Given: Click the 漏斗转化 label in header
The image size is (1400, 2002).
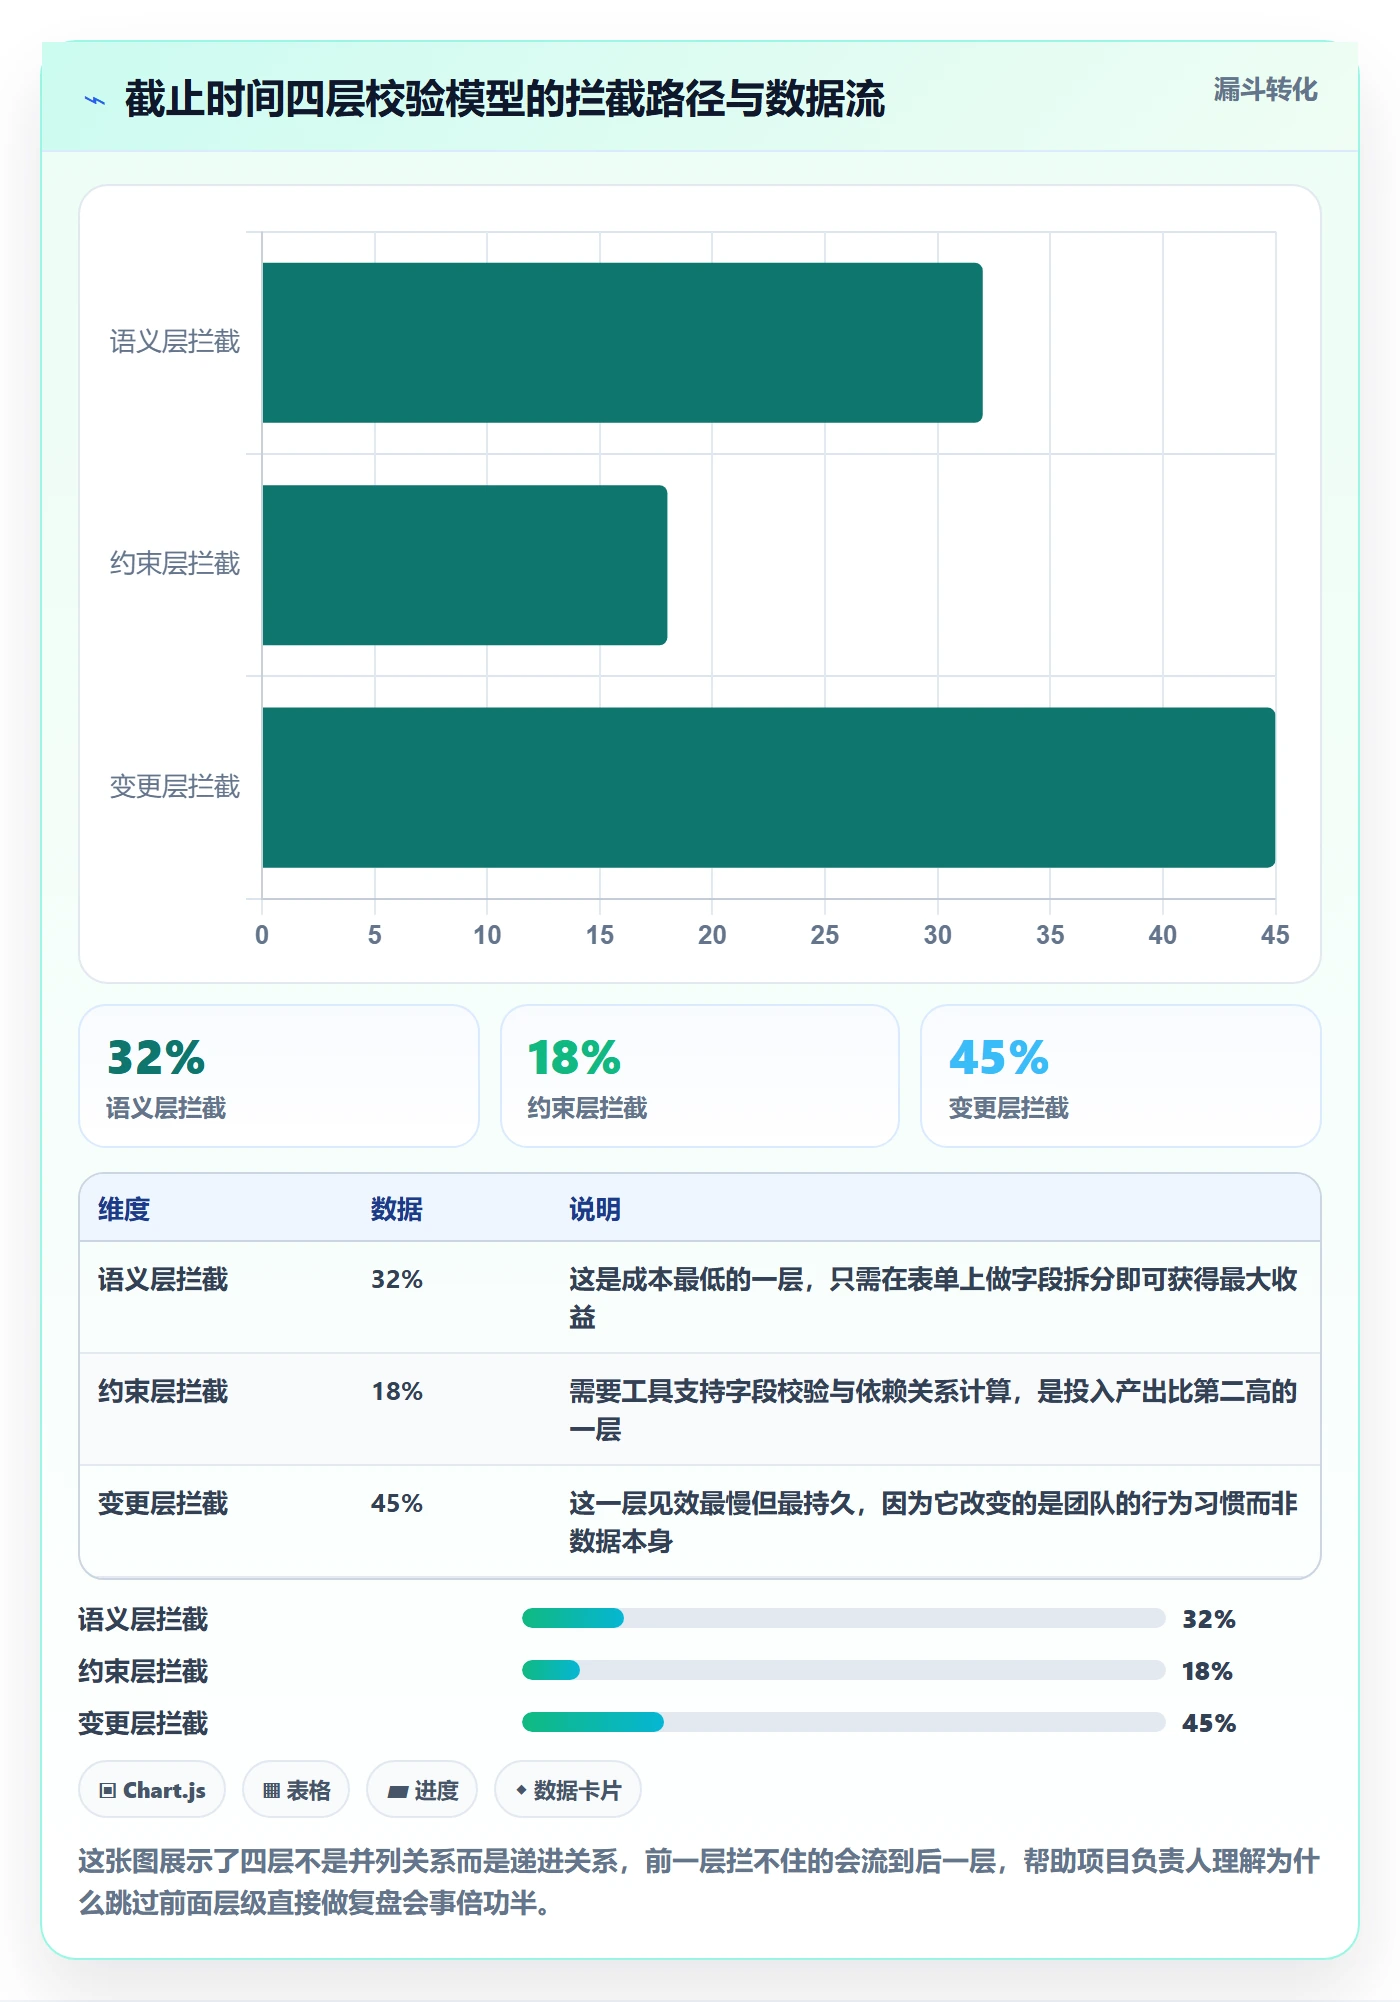Looking at the screenshot, I should click(1265, 90).
